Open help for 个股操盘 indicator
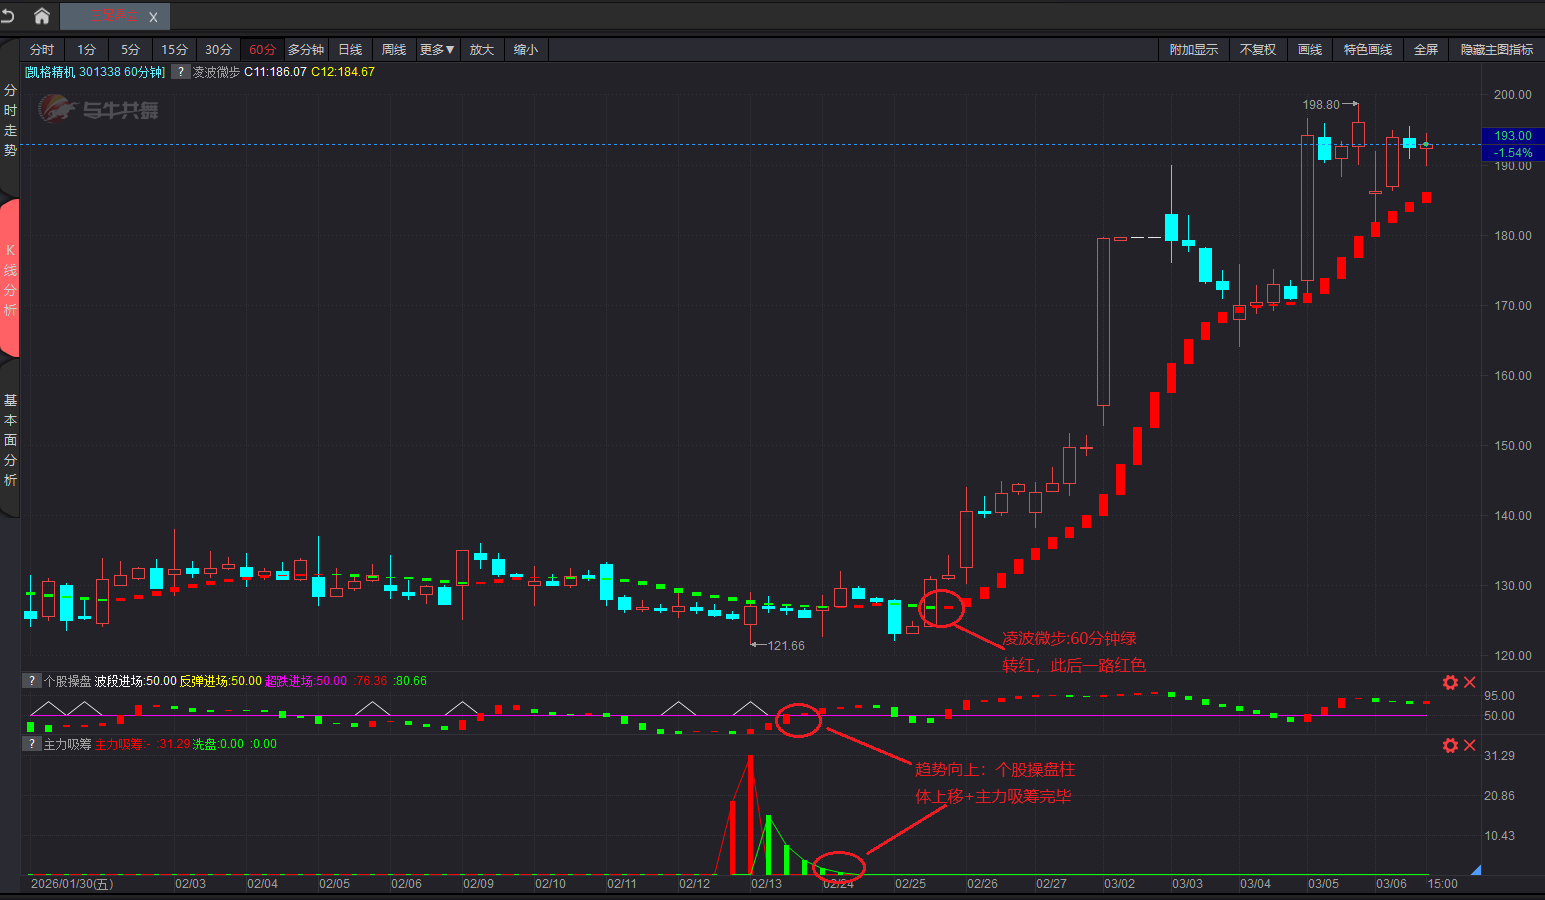The width and height of the screenshot is (1545, 900). coord(32,681)
